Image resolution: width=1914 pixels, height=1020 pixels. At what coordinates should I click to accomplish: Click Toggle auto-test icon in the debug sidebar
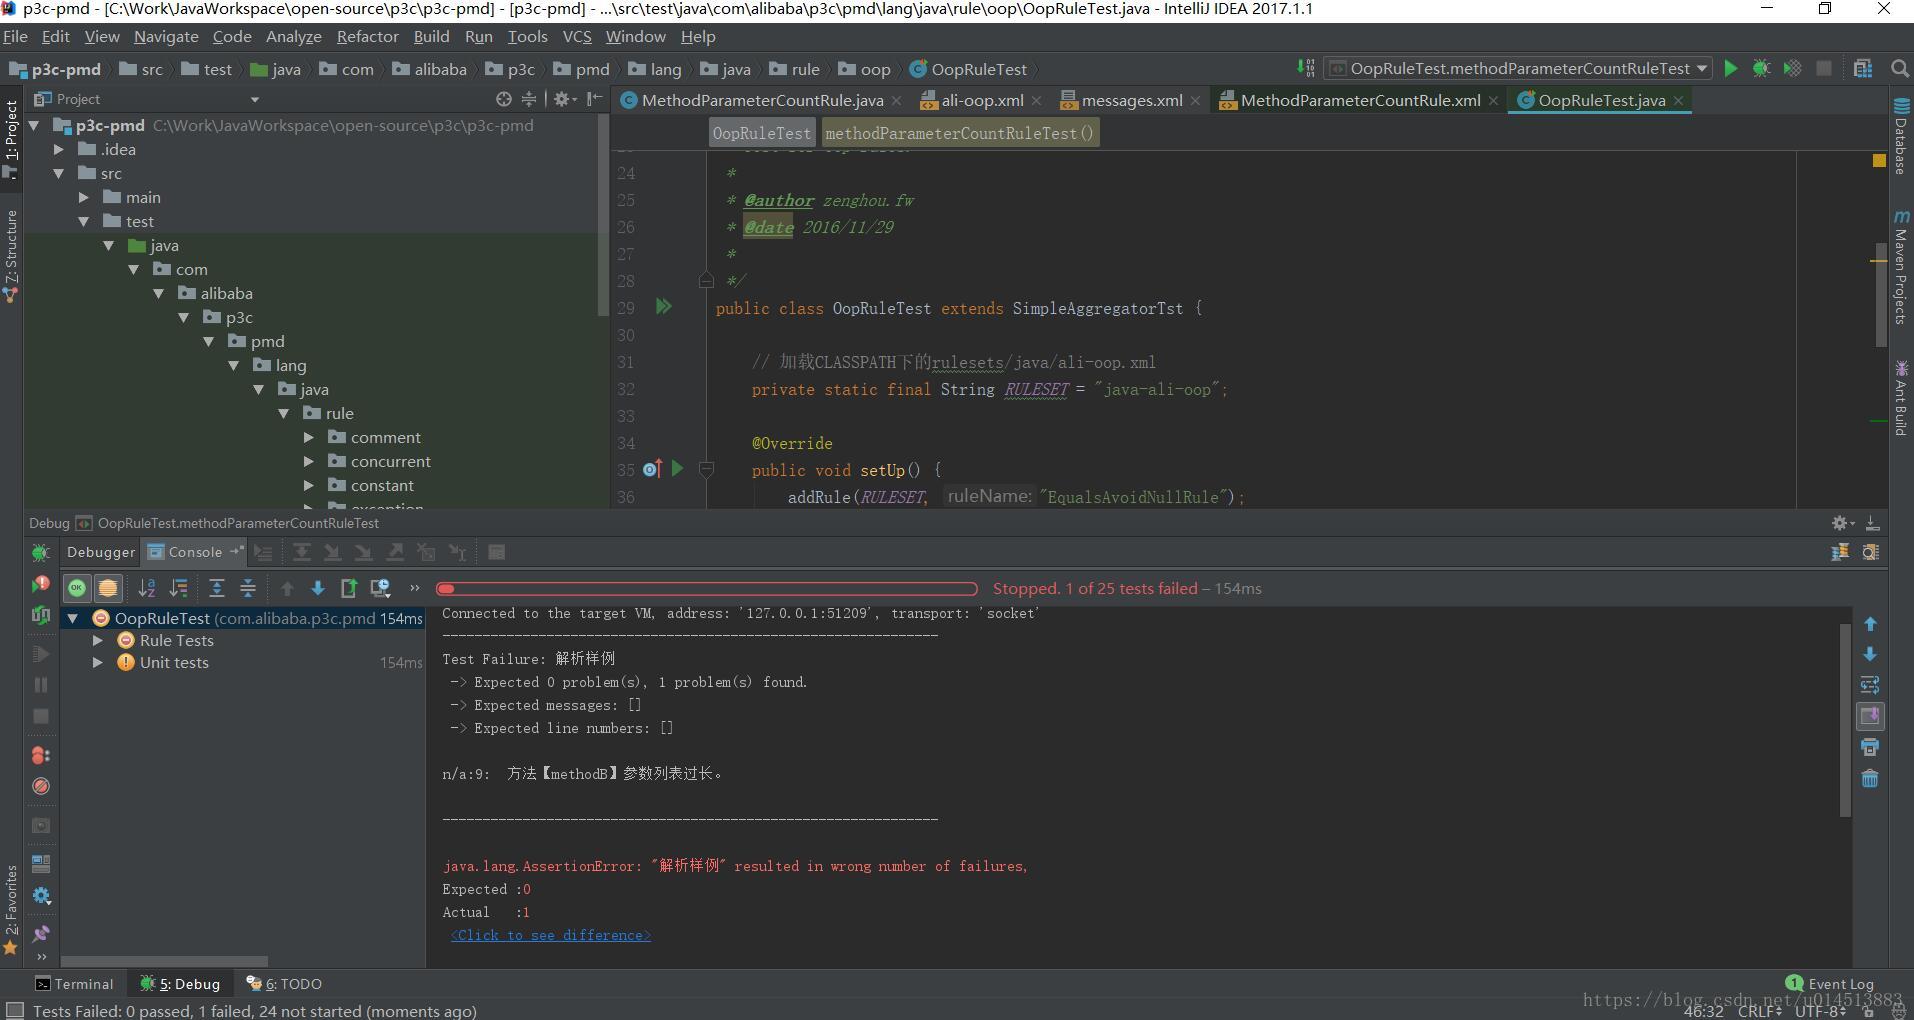coord(41,615)
